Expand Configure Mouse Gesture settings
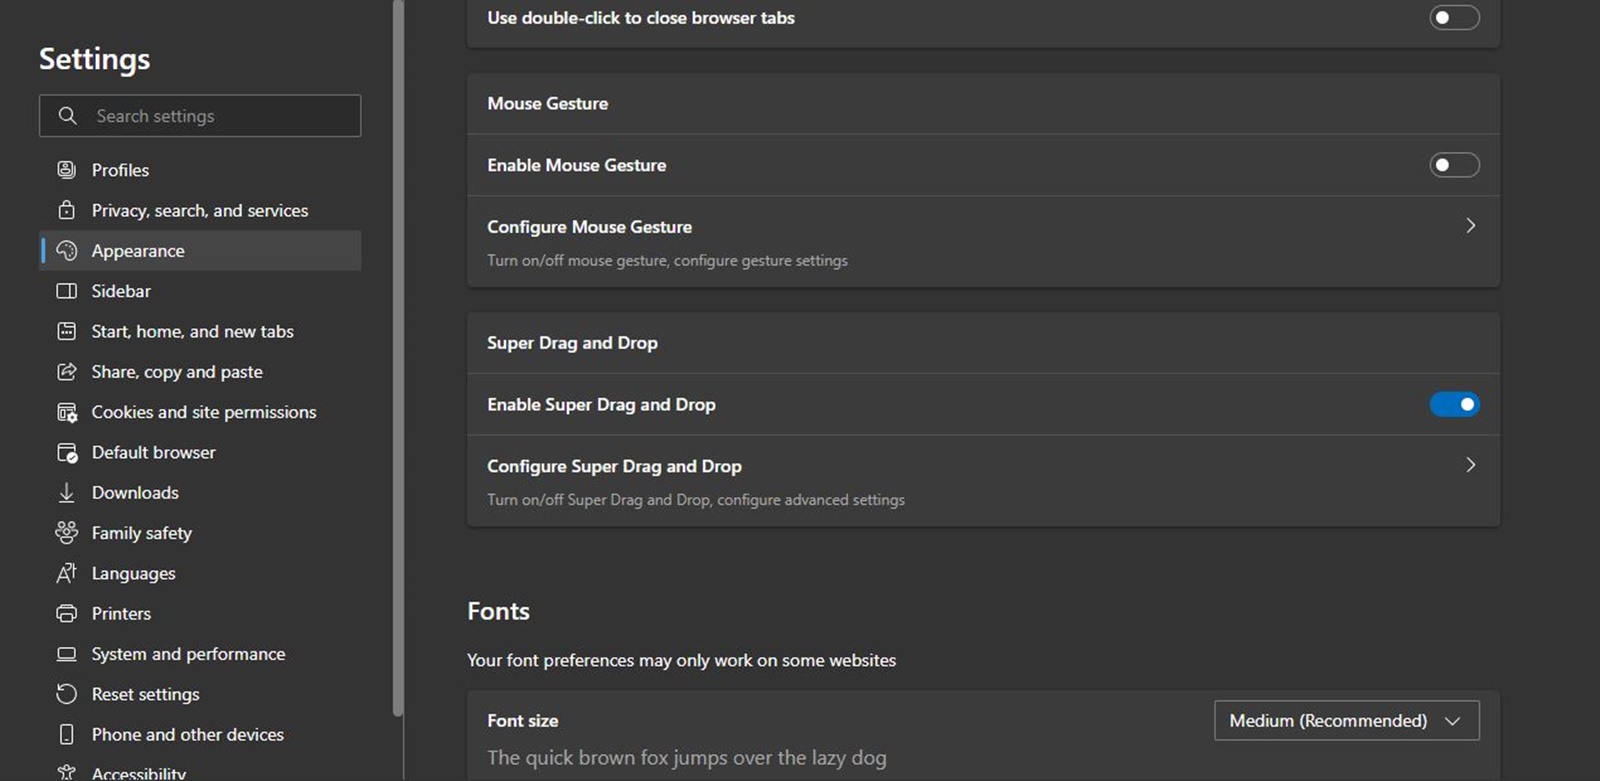This screenshot has width=1600, height=781. click(1469, 226)
